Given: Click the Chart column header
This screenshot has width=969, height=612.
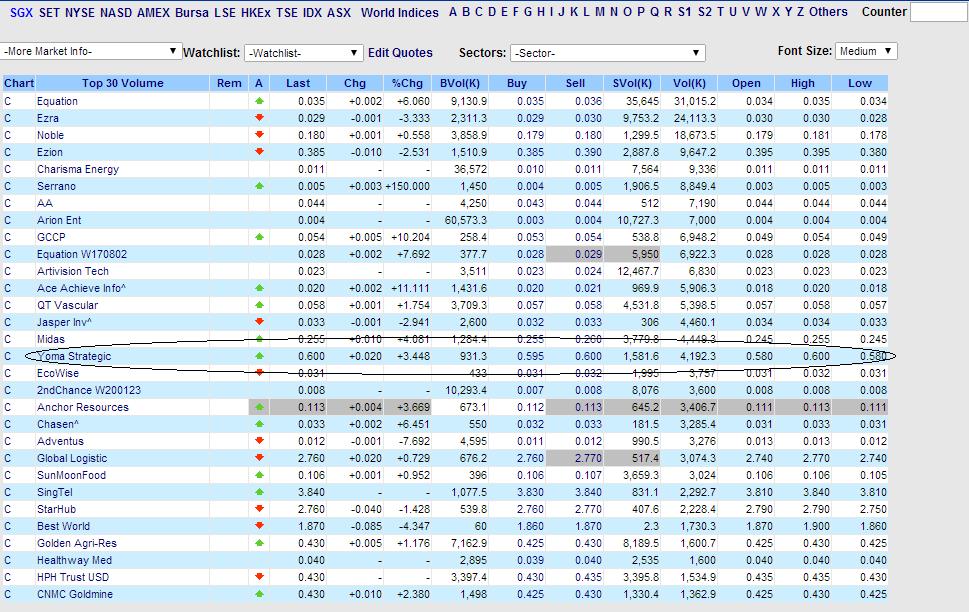Looking at the screenshot, I should click(x=19, y=83).
